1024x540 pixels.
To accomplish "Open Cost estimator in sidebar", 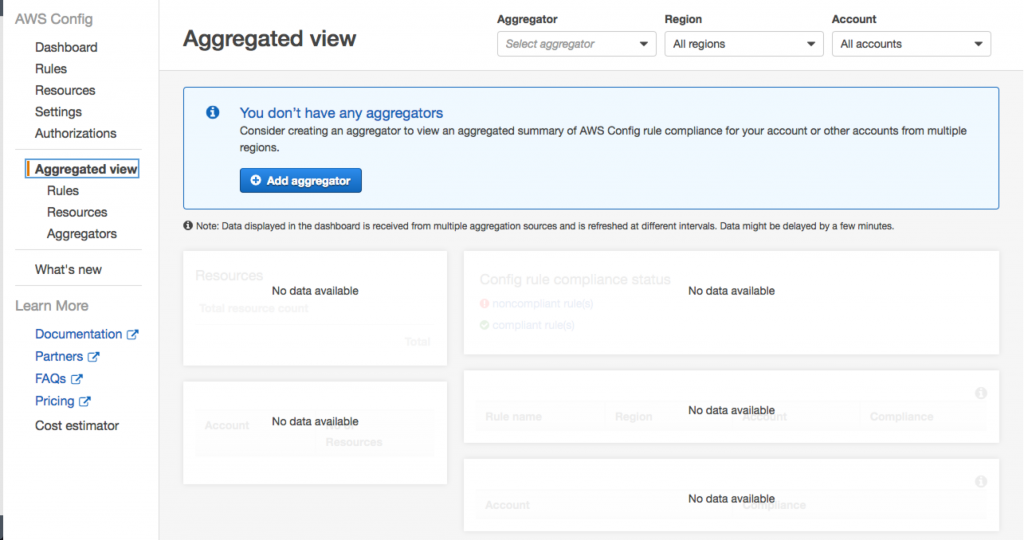I will click(x=76, y=426).
